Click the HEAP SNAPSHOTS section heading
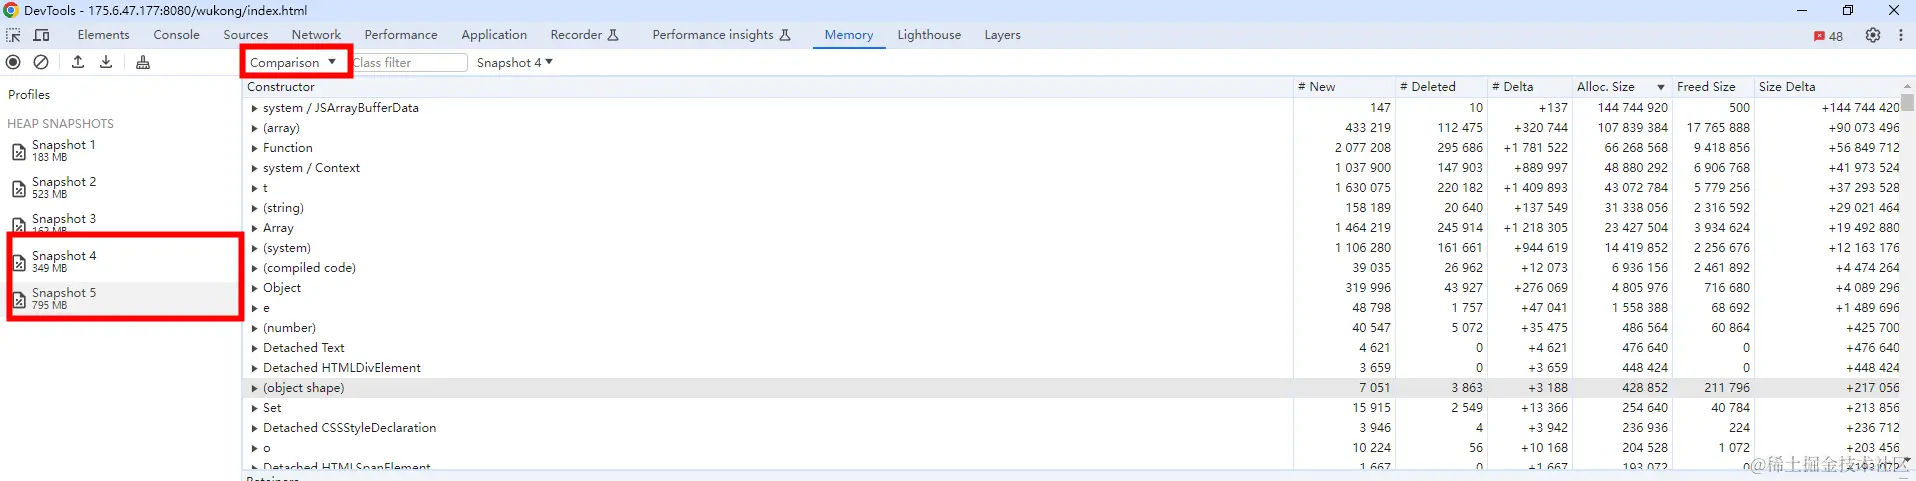 (60, 124)
